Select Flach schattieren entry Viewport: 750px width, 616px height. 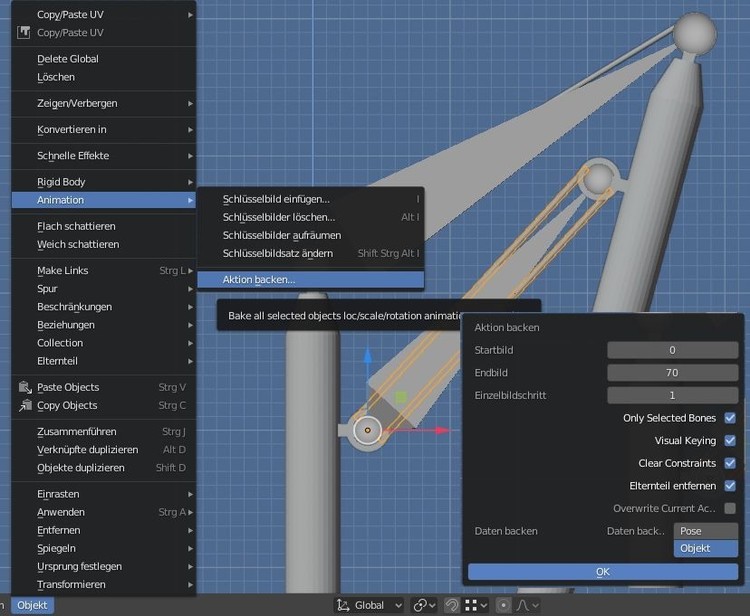click(104, 226)
